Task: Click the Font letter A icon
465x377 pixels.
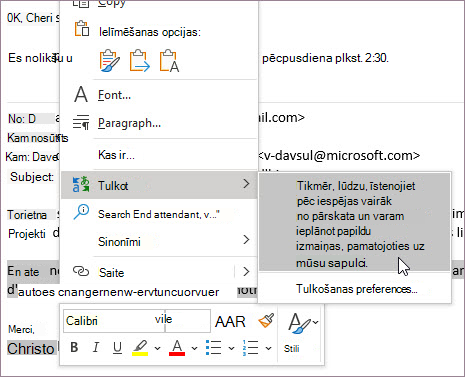Action: coord(81,94)
